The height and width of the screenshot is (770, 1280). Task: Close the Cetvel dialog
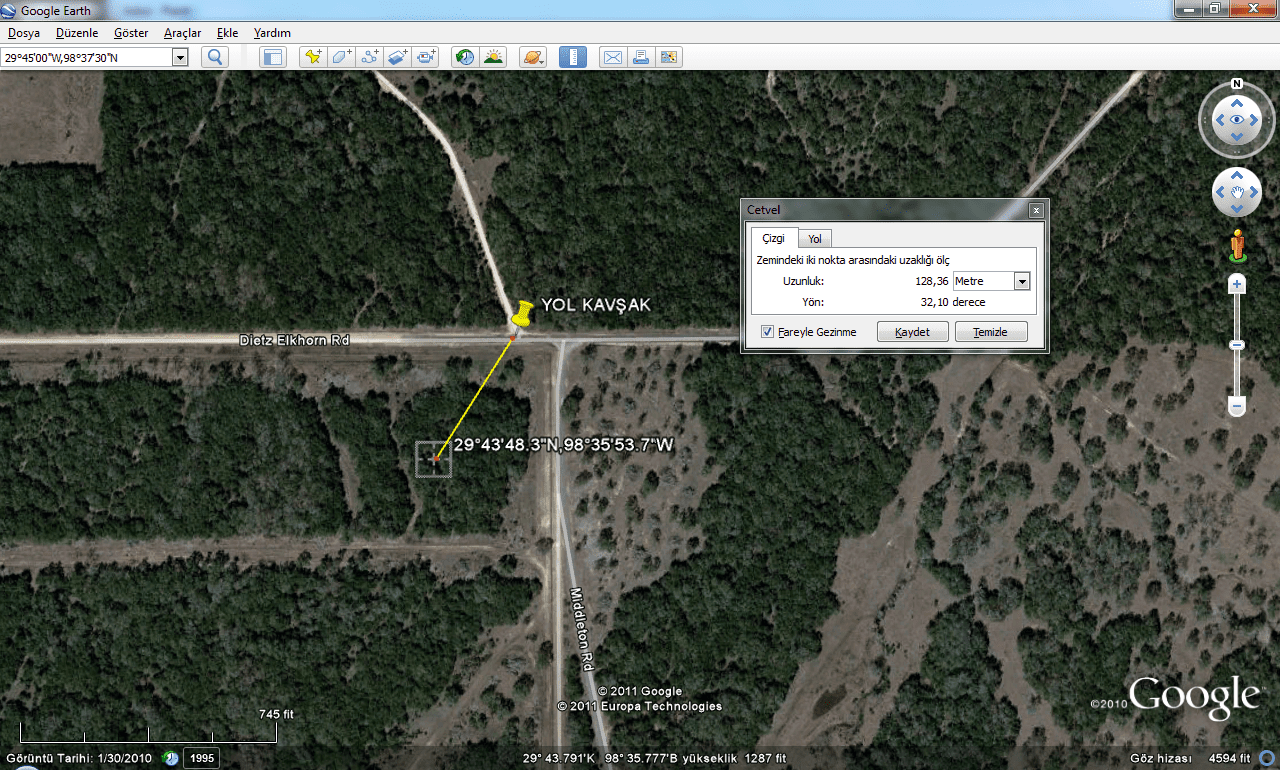(1036, 210)
